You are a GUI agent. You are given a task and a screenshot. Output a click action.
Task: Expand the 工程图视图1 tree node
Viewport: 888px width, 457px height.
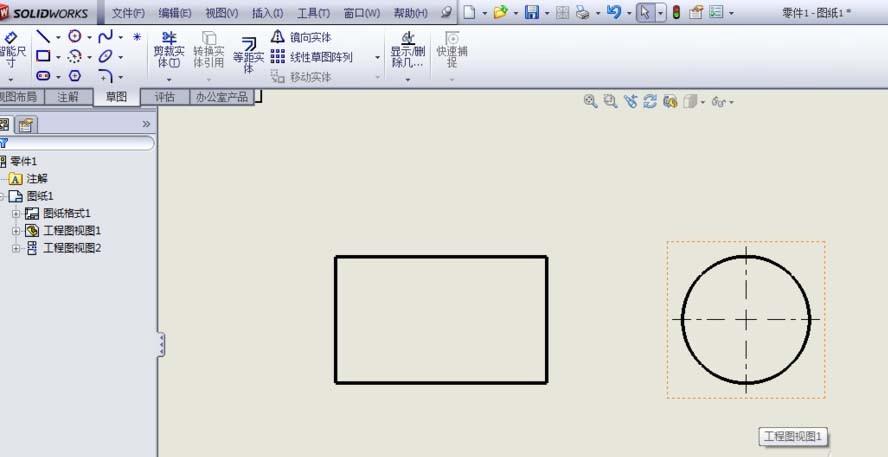pos(16,231)
